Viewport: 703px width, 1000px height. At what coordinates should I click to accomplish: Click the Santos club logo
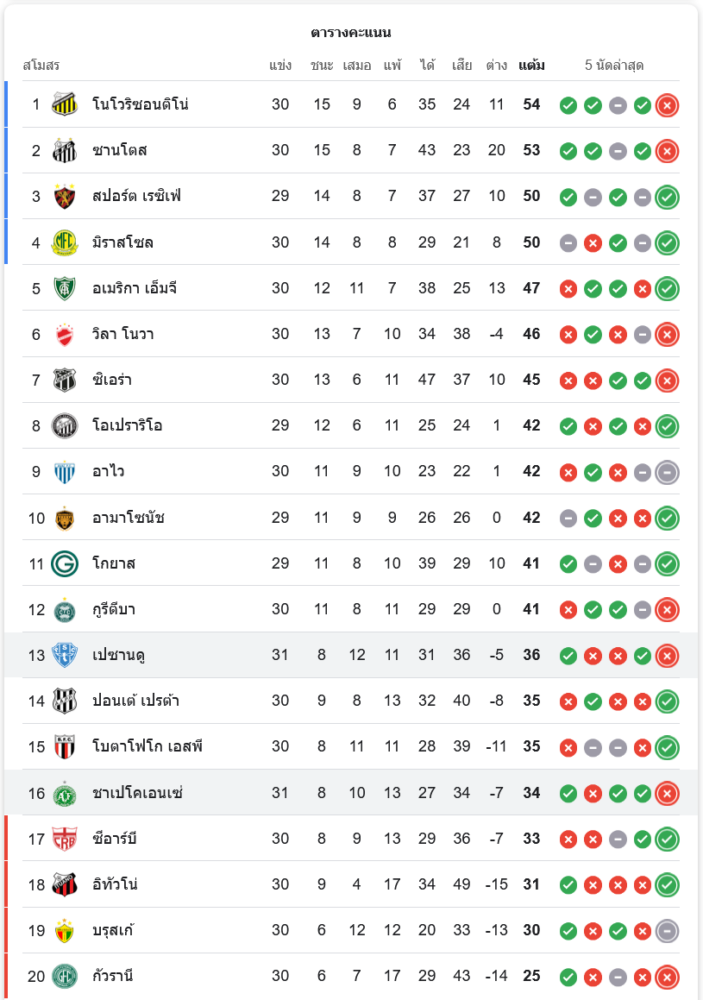click(x=65, y=150)
